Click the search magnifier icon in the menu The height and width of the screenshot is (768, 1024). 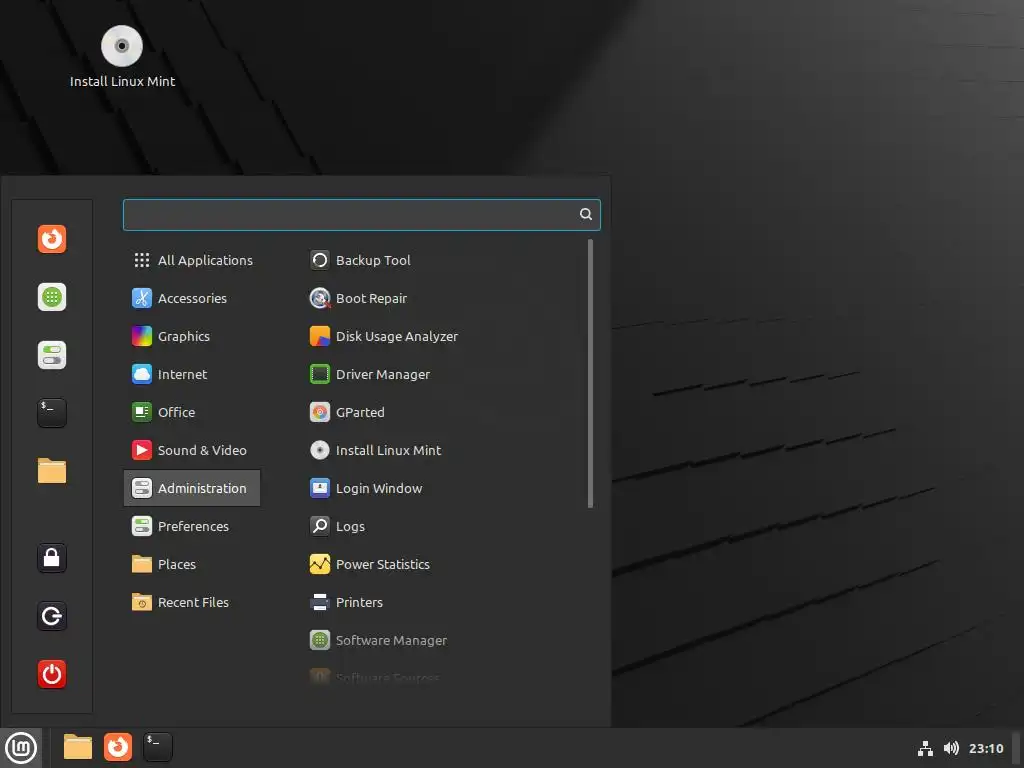586,214
